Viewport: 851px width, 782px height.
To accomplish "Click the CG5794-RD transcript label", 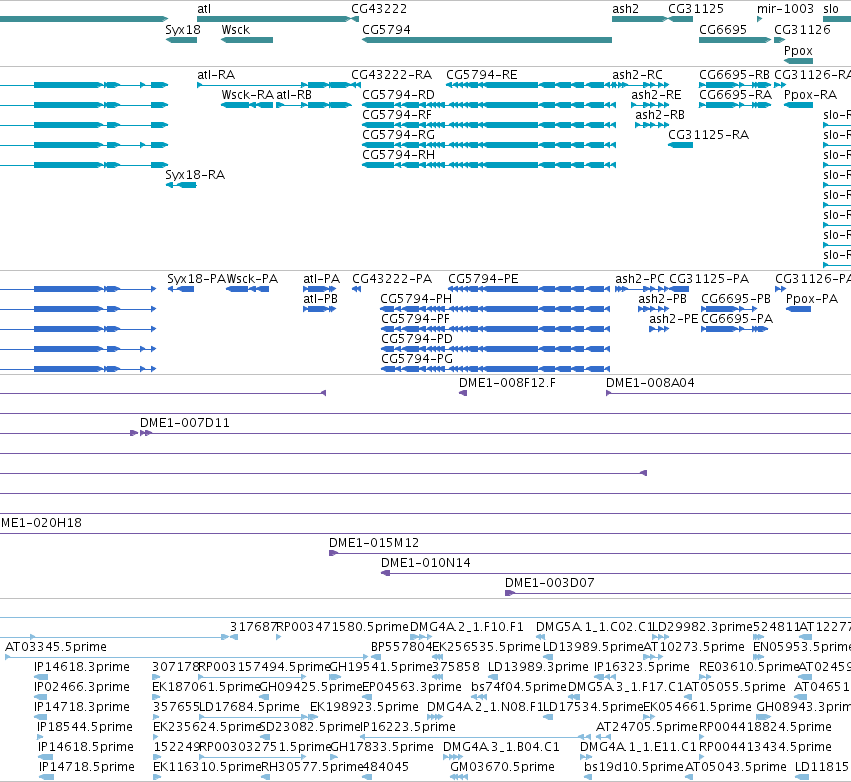I will pos(398,95).
